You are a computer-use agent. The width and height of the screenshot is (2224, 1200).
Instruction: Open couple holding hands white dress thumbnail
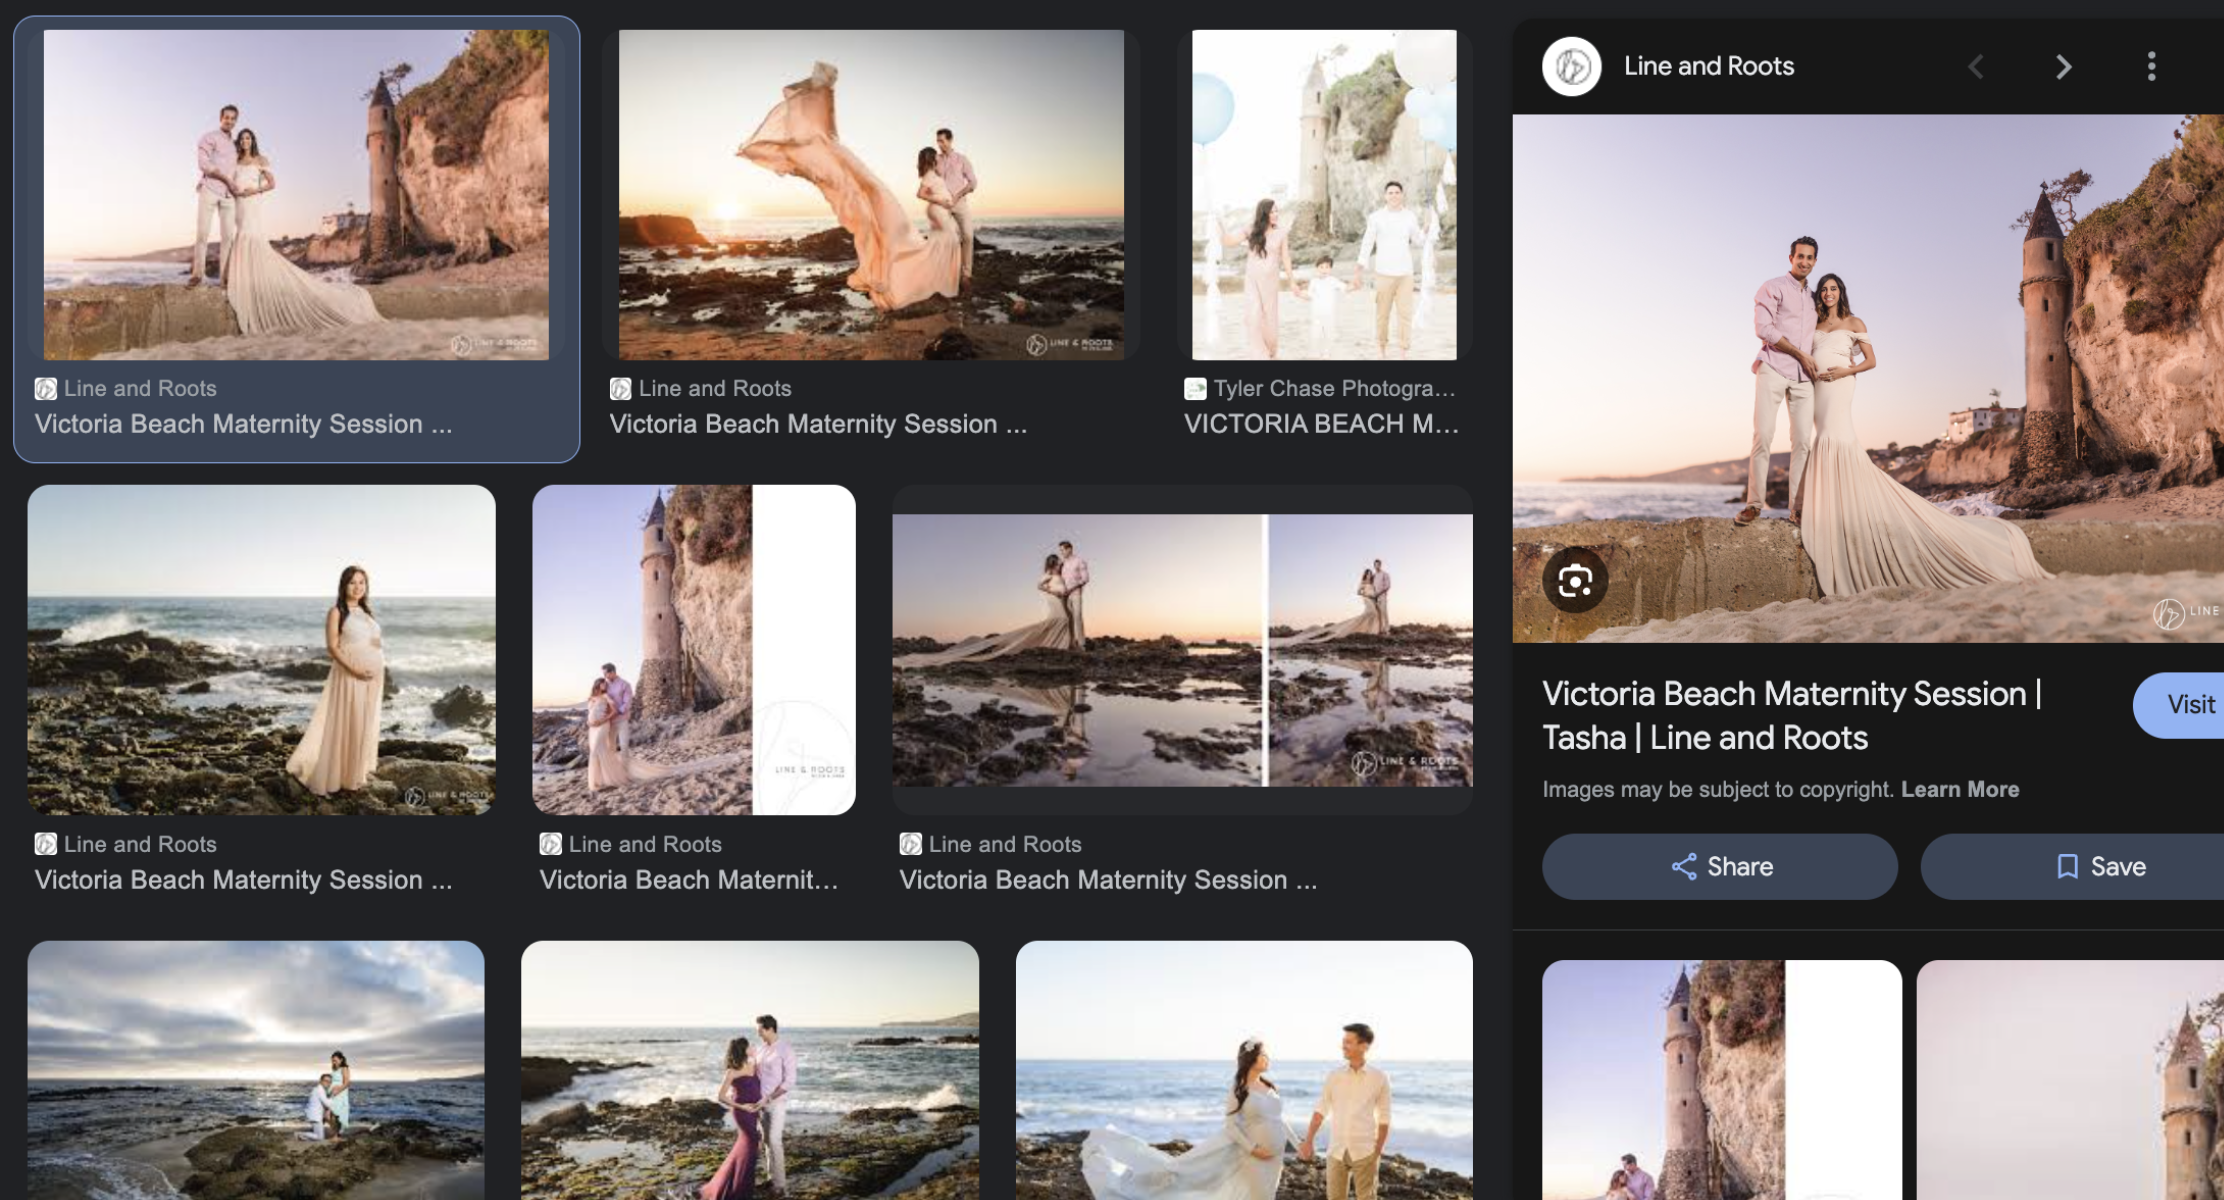[x=1243, y=1070]
